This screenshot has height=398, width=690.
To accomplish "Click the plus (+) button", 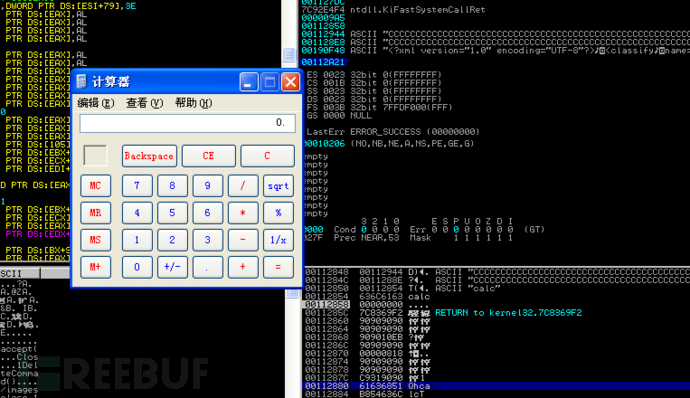I will click(x=243, y=267).
